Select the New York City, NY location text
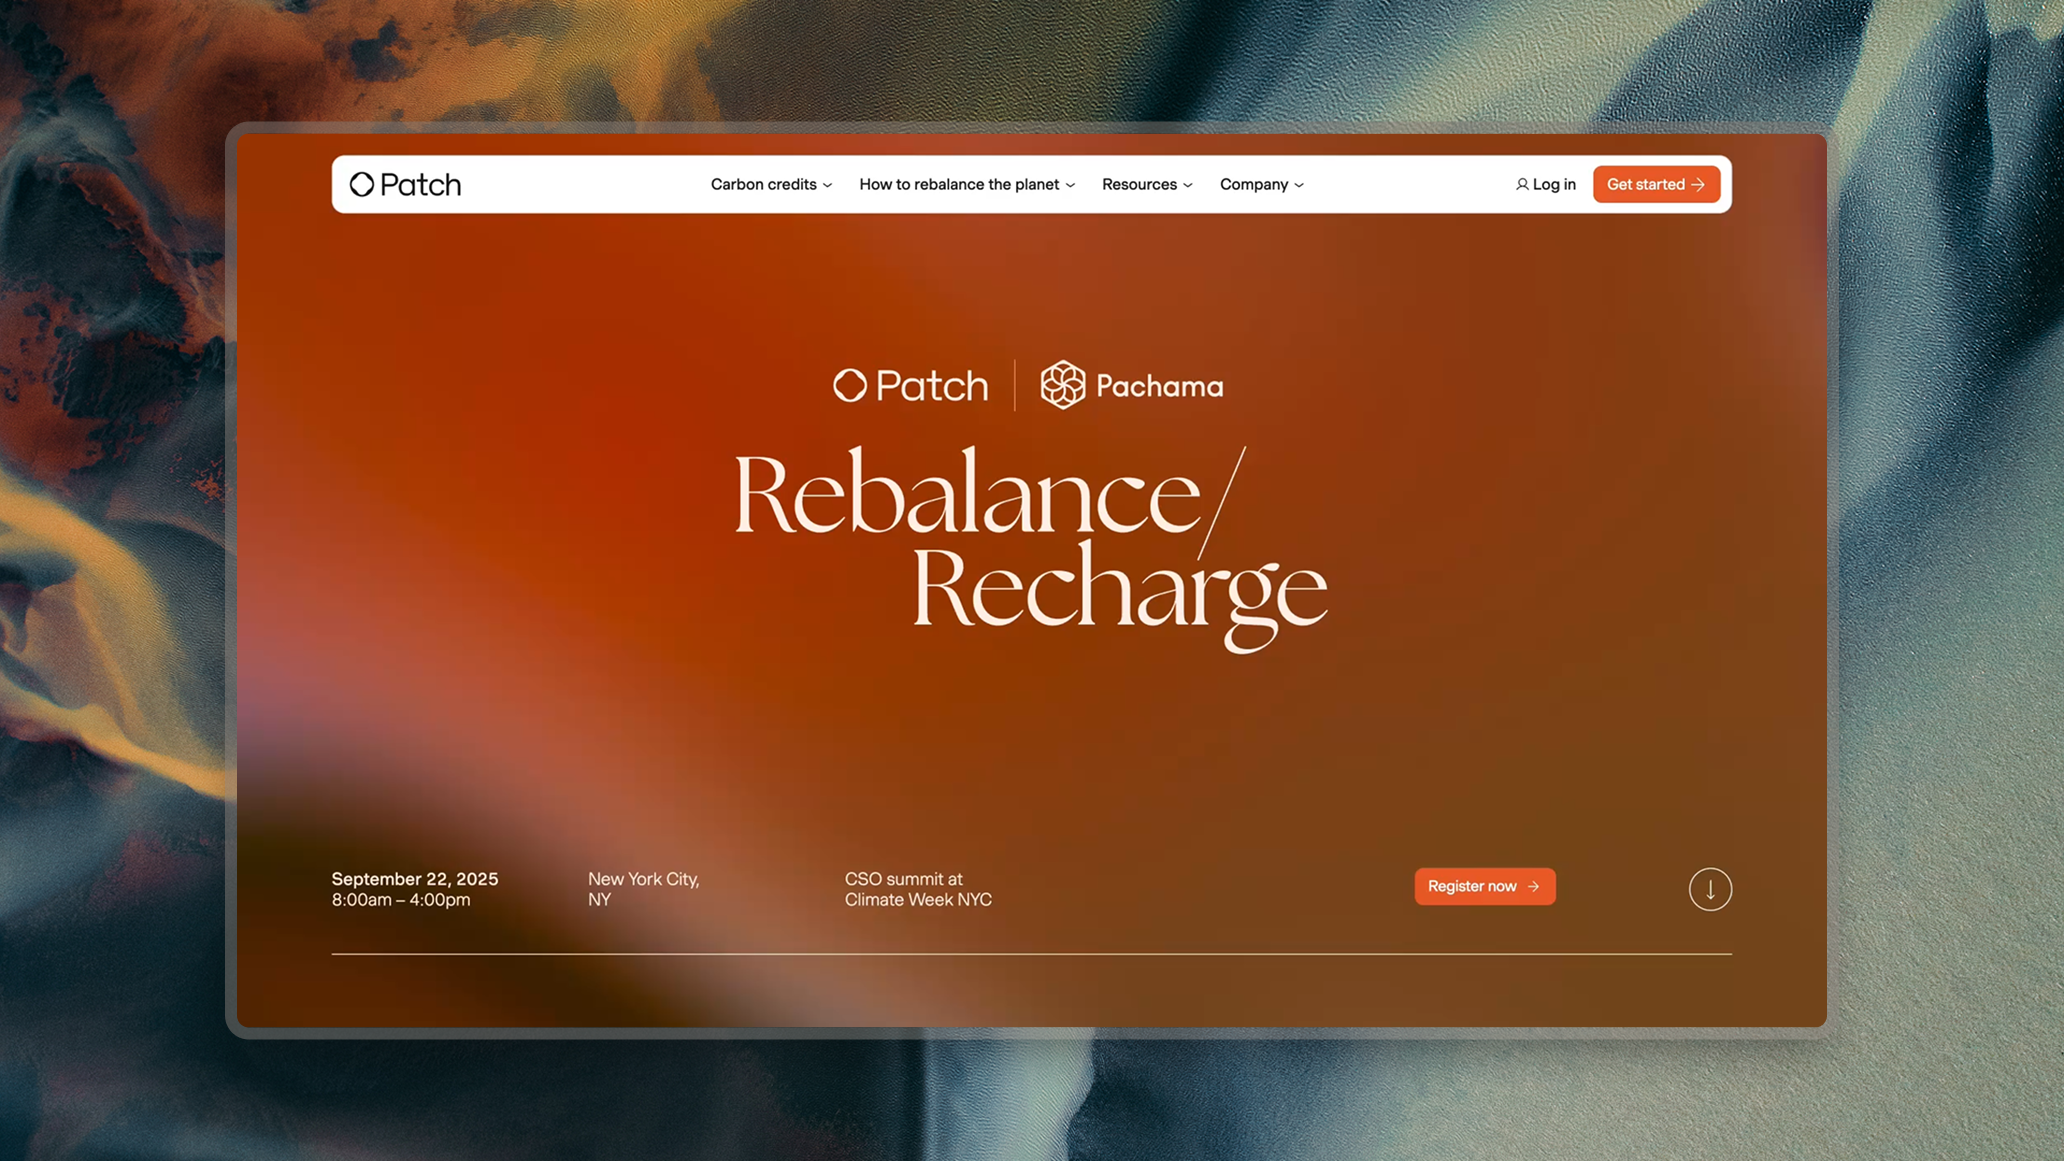 pos(644,889)
